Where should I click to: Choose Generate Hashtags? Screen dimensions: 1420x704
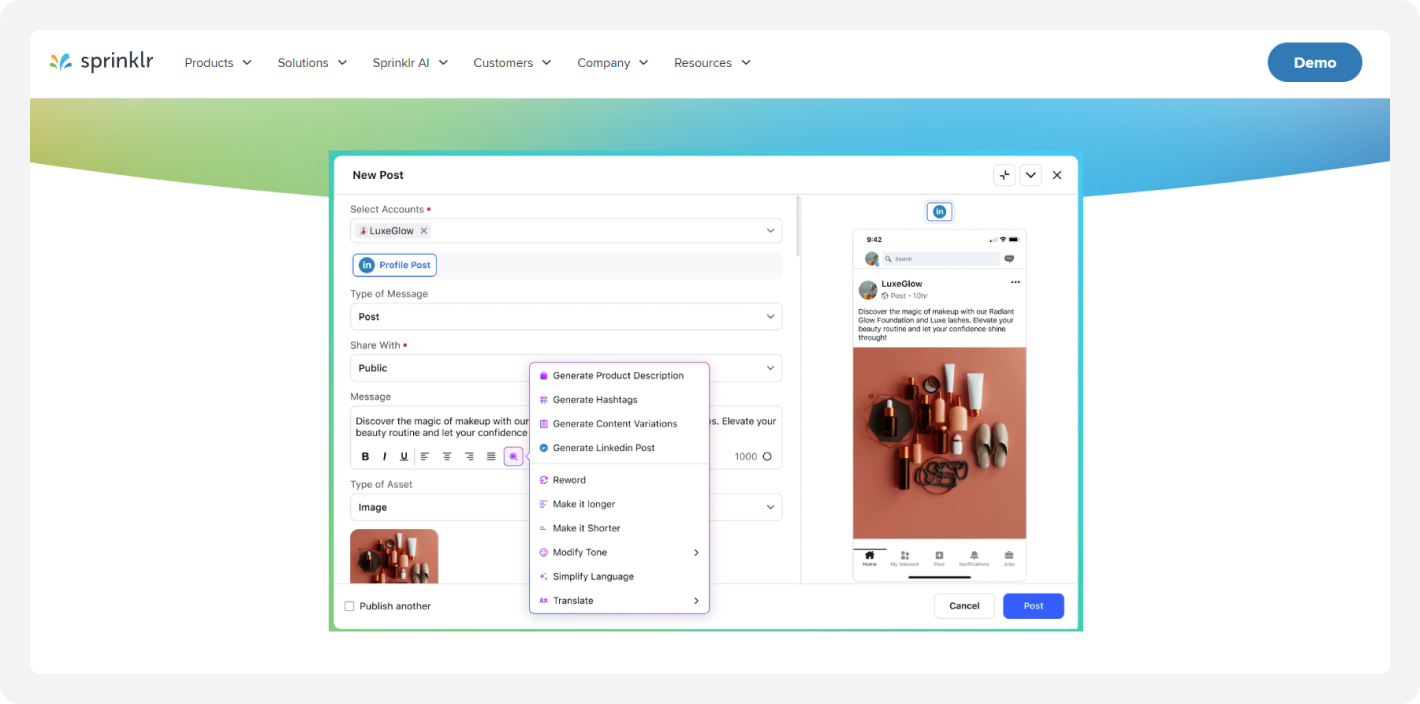click(x=619, y=400)
